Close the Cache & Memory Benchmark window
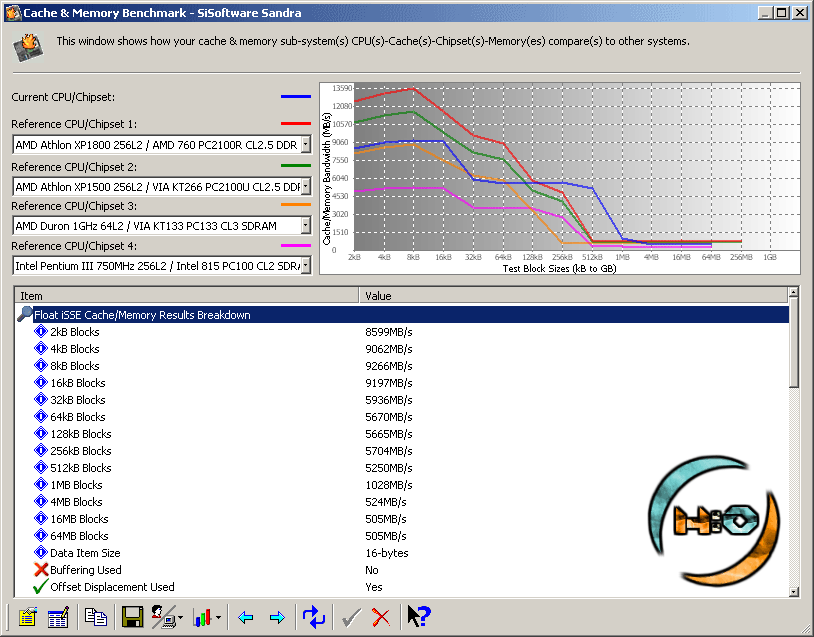Viewport: 814px width, 637px height. point(800,12)
